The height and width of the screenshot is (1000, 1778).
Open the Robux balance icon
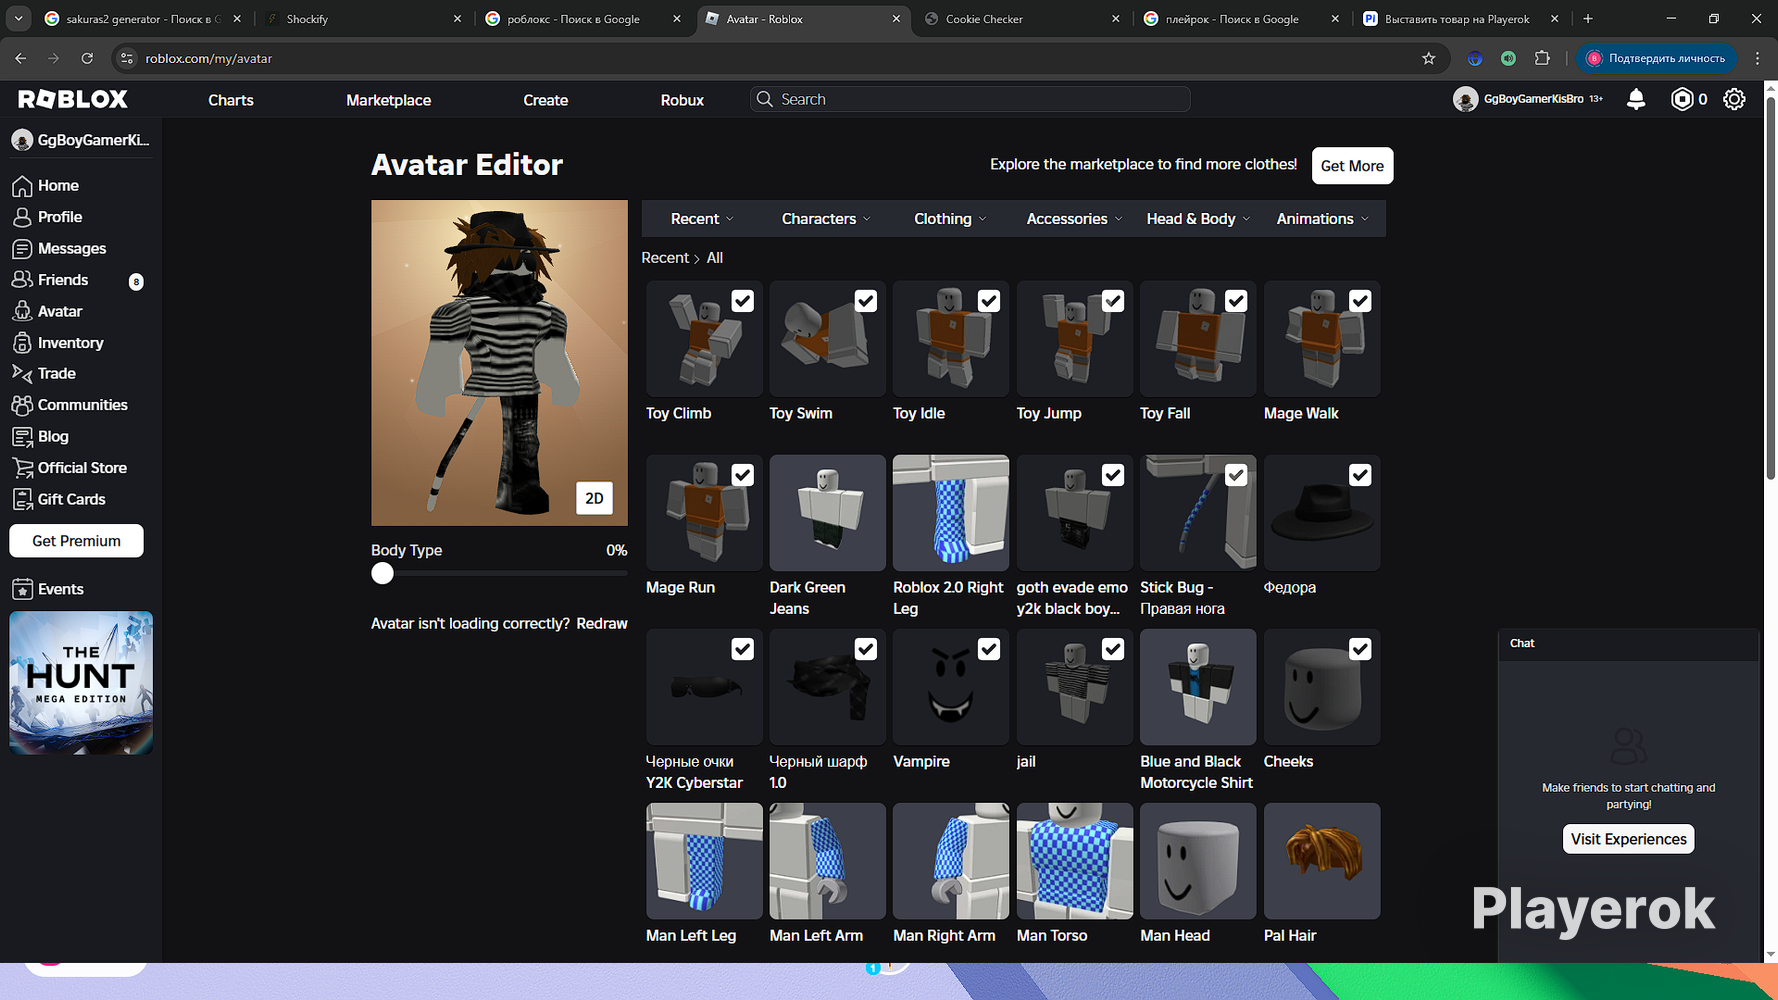[1682, 99]
